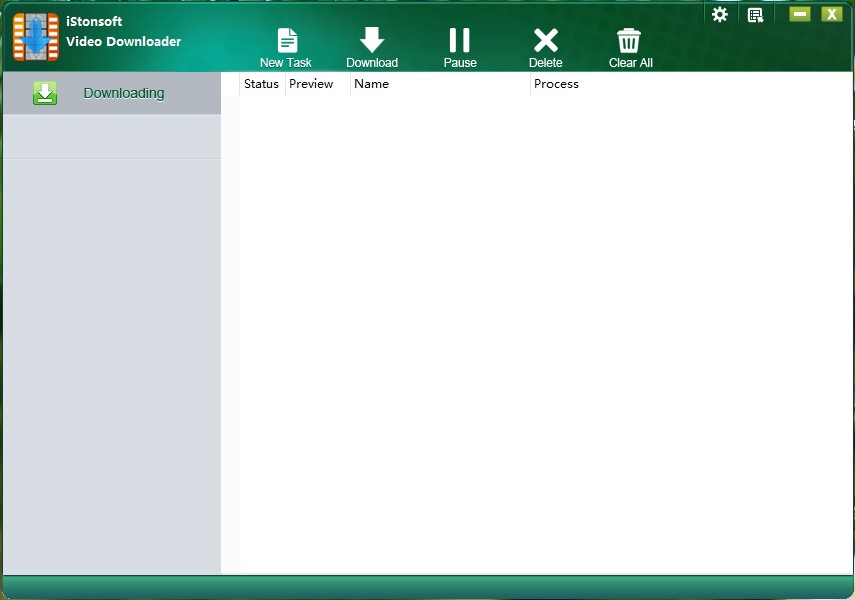Pause the current download
The width and height of the screenshot is (855, 600).
pos(459,40)
